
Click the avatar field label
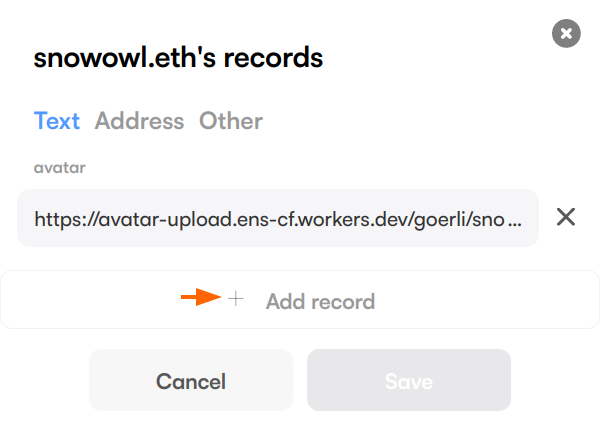coord(60,168)
